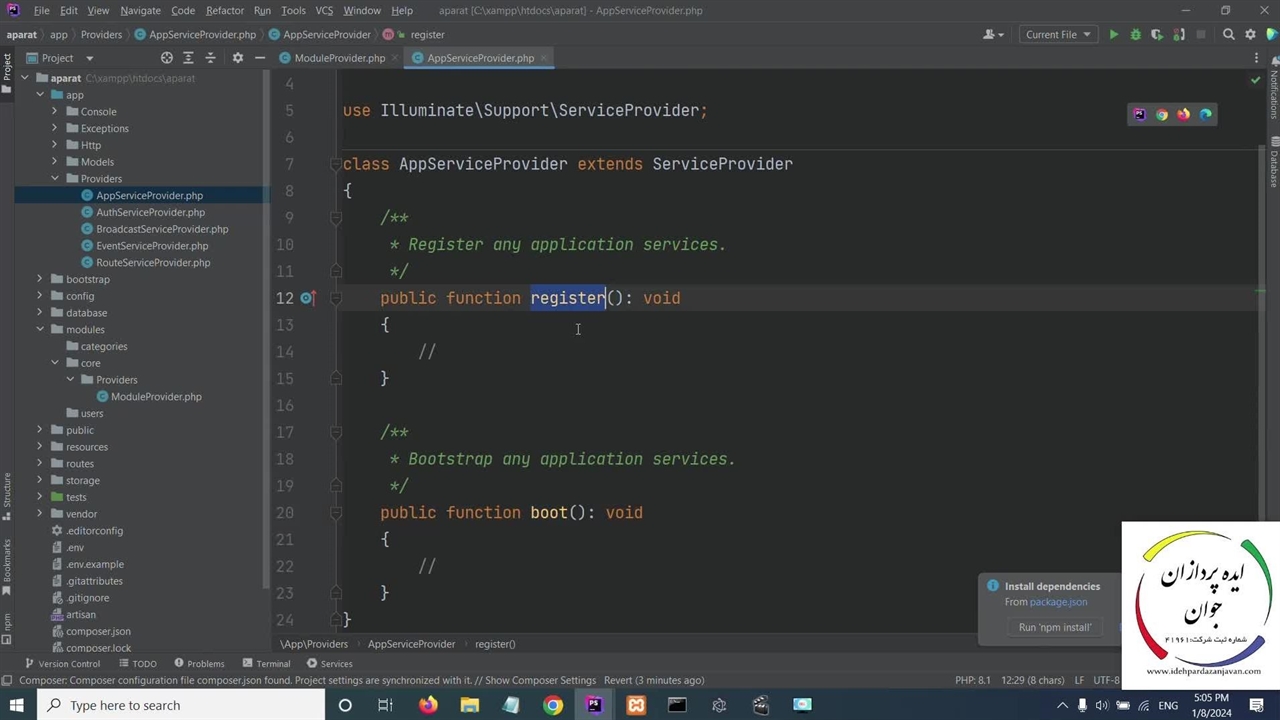Open in Firefox browser icon in editor
The image size is (1280, 720).
(x=1183, y=114)
